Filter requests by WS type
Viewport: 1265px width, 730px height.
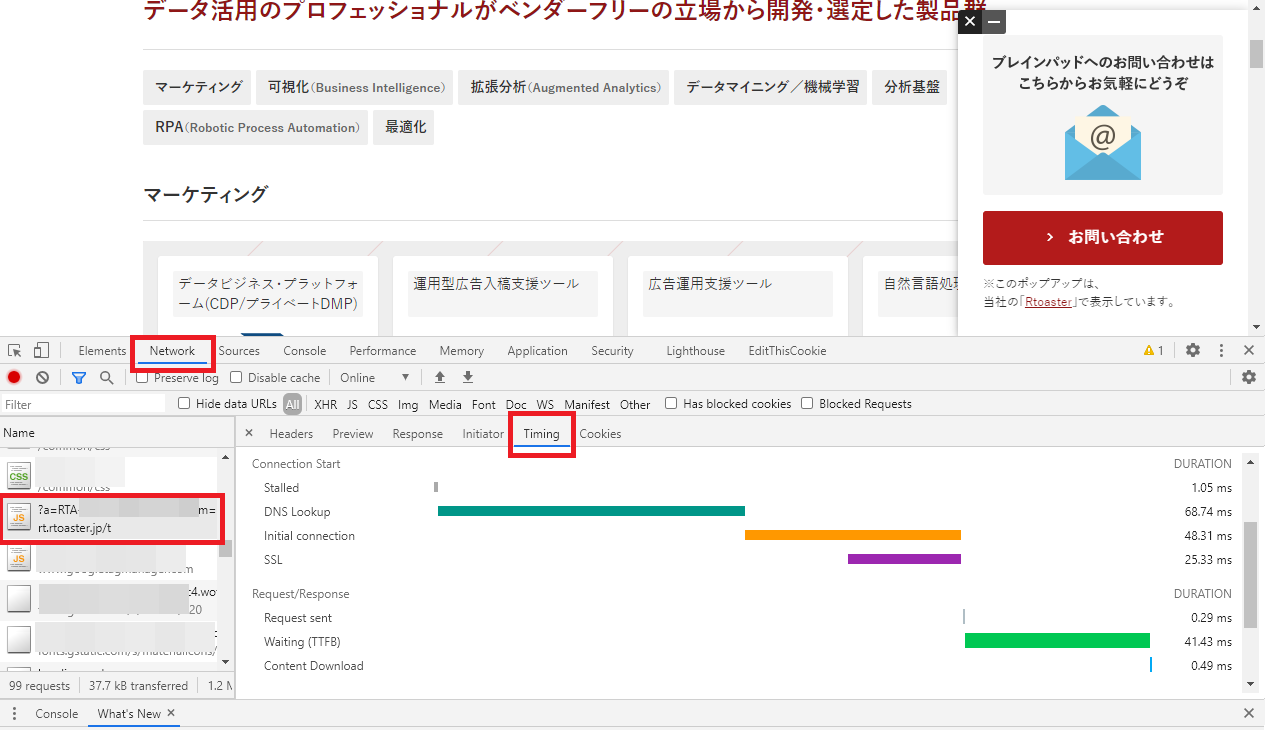coord(545,404)
